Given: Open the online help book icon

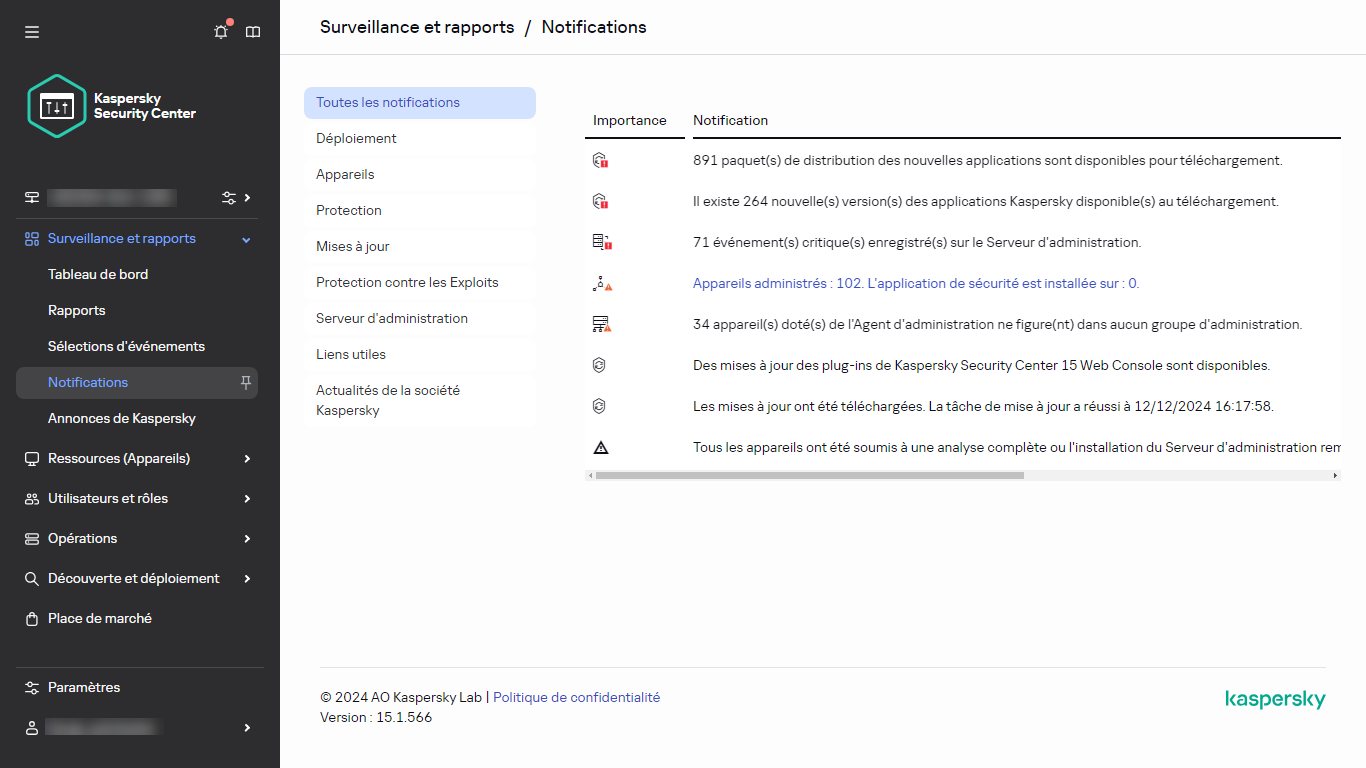Looking at the screenshot, I should click(x=252, y=31).
